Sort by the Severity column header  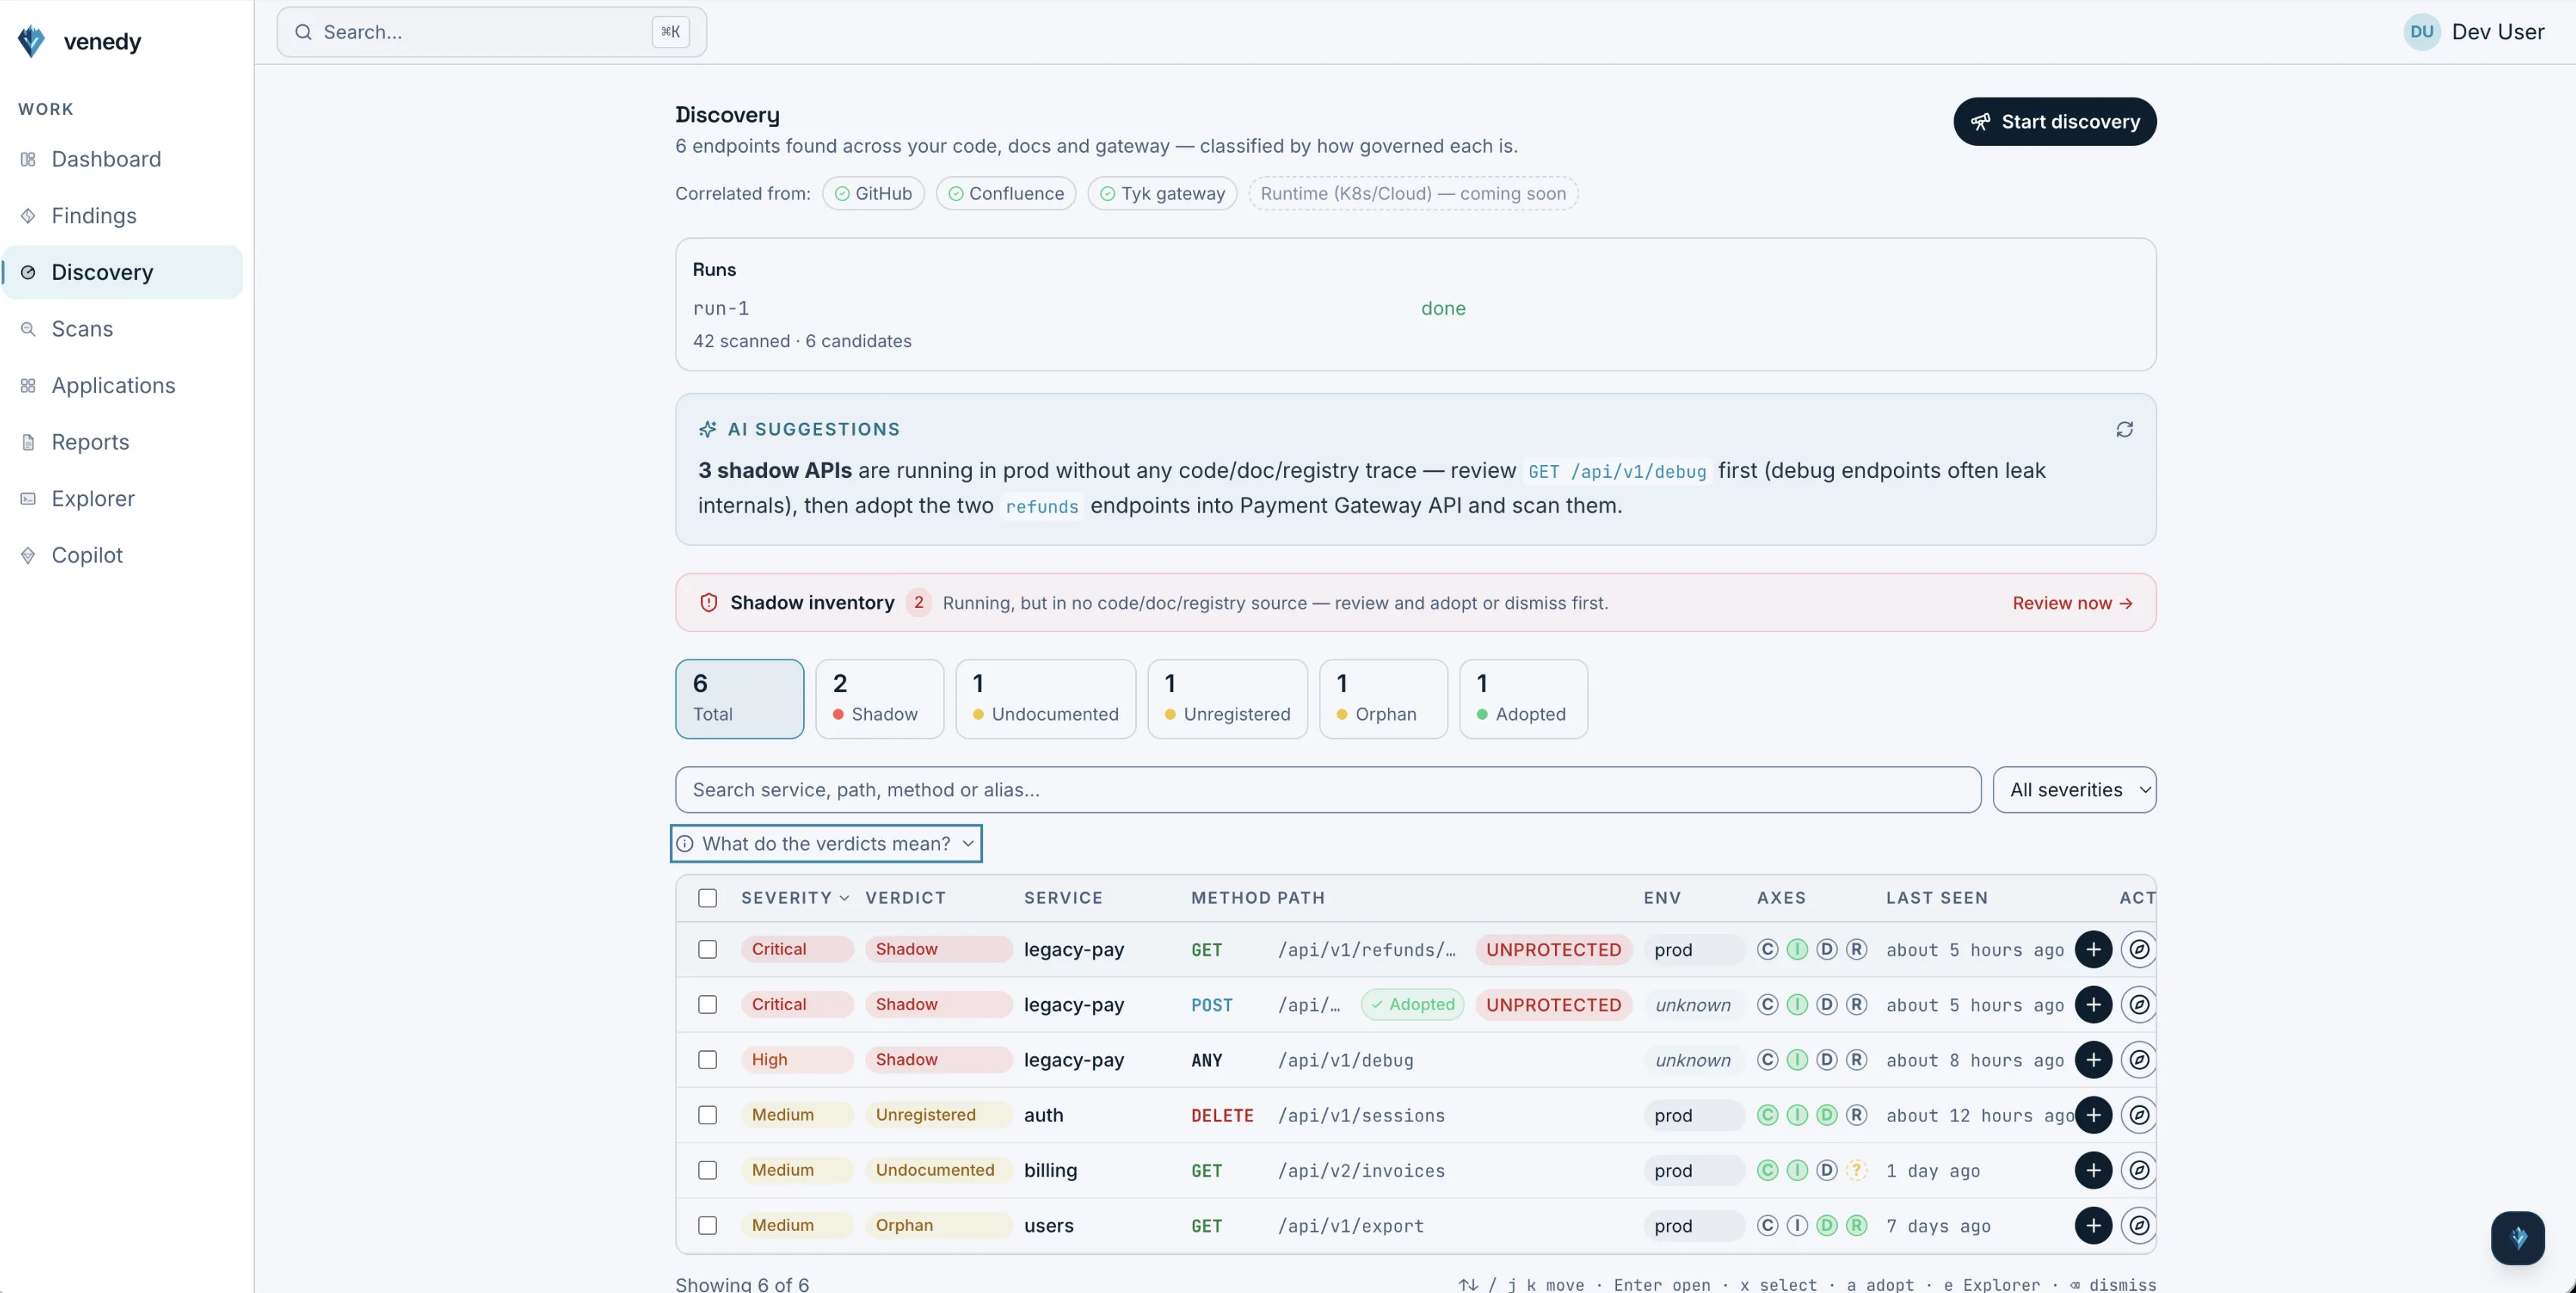click(x=795, y=898)
